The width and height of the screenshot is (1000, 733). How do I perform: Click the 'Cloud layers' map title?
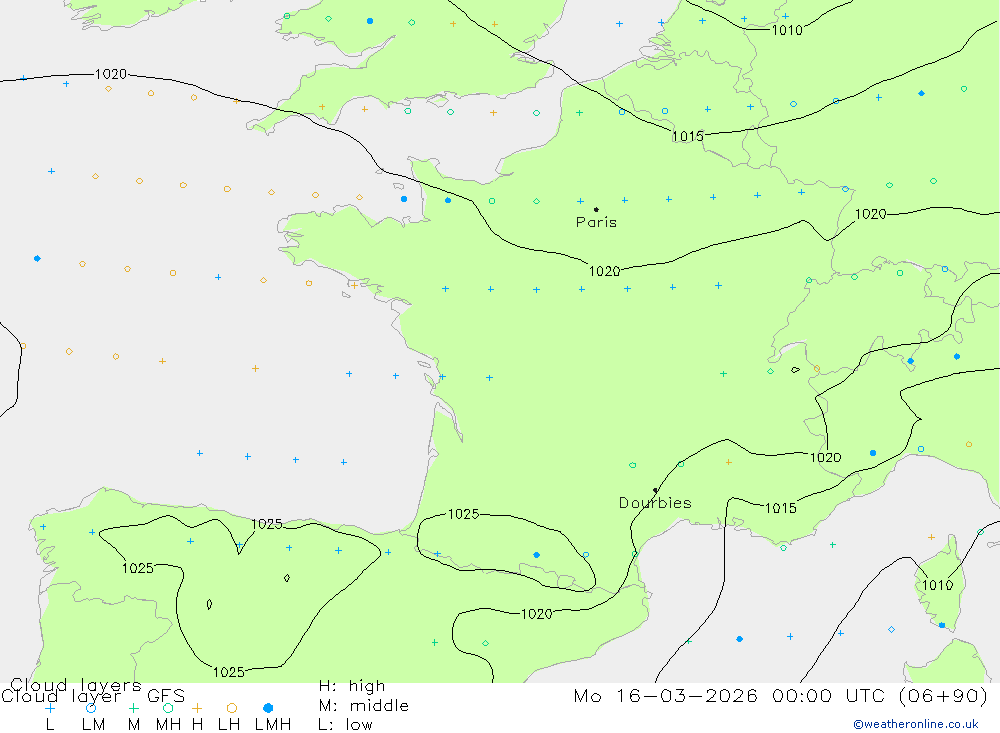pyautogui.click(x=76, y=685)
